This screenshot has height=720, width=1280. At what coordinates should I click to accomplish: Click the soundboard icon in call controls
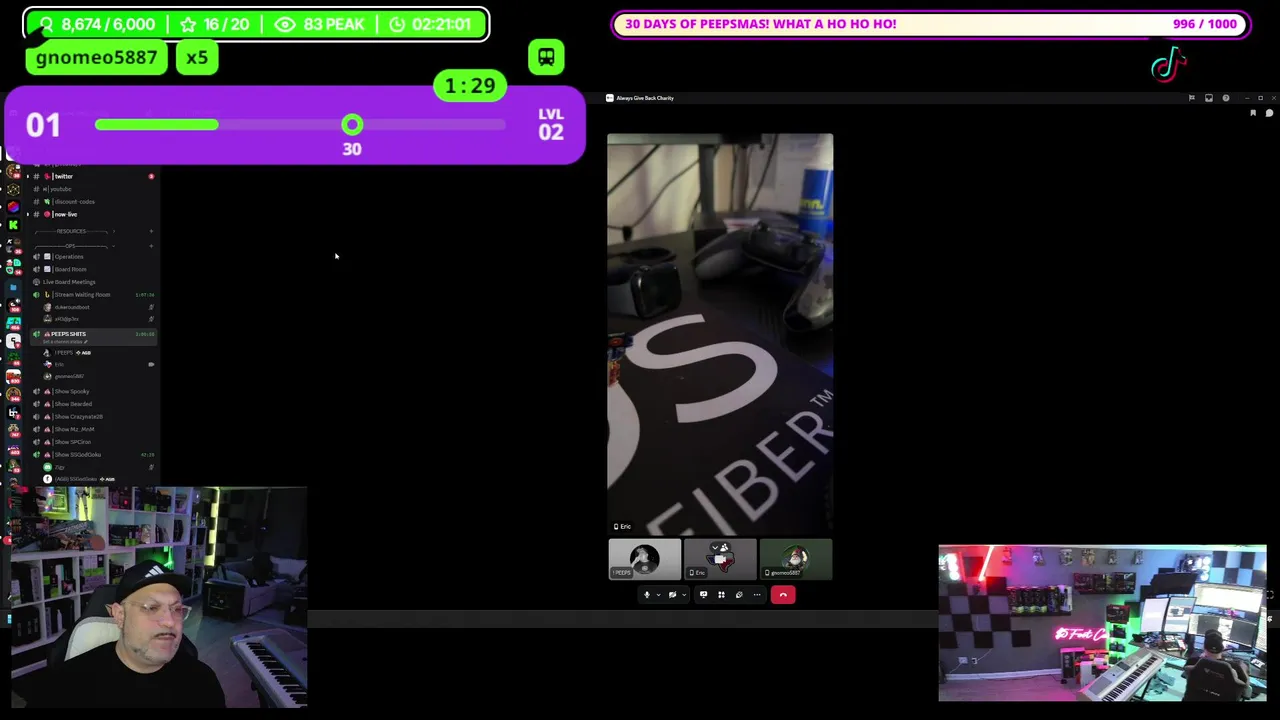pos(739,595)
